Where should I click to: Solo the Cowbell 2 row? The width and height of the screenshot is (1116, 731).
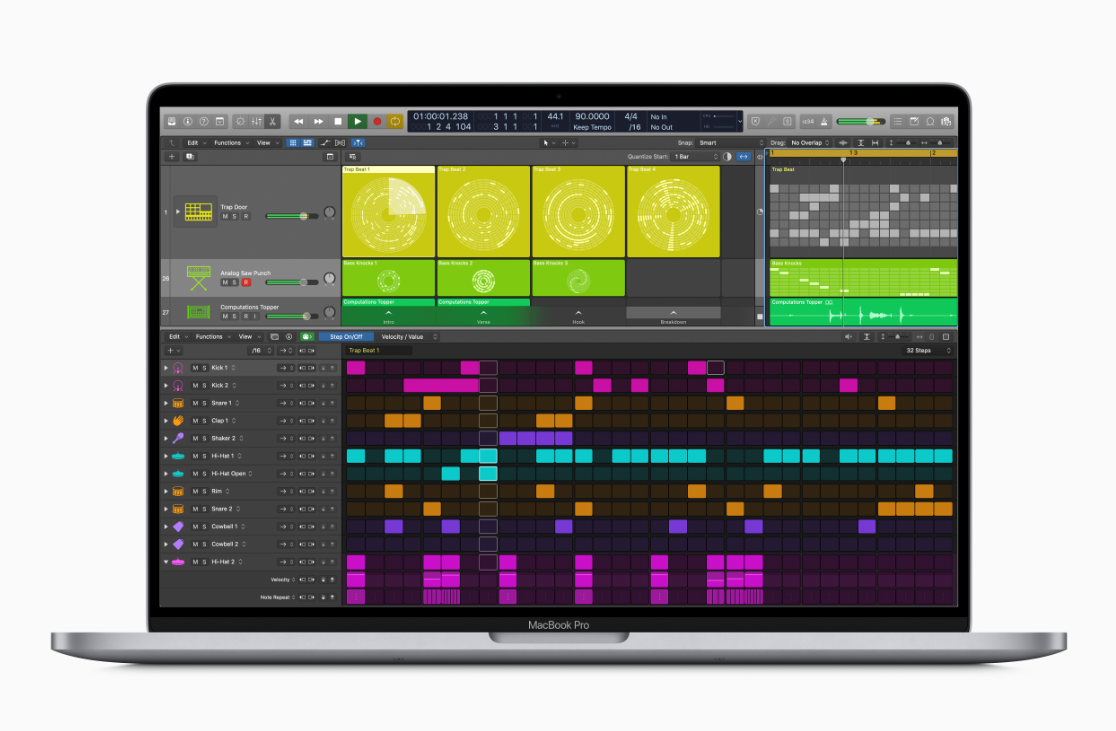pyautogui.click(x=204, y=545)
